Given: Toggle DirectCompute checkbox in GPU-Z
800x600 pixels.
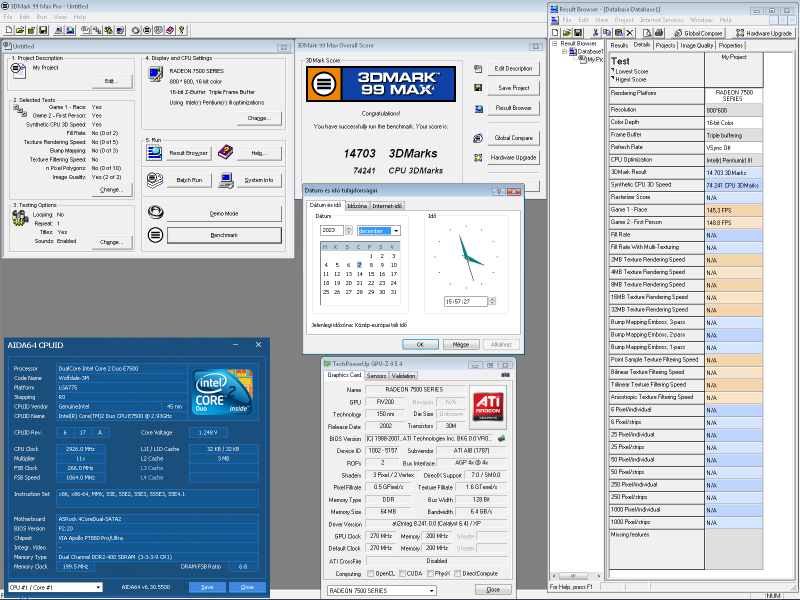Looking at the screenshot, I should [458, 573].
